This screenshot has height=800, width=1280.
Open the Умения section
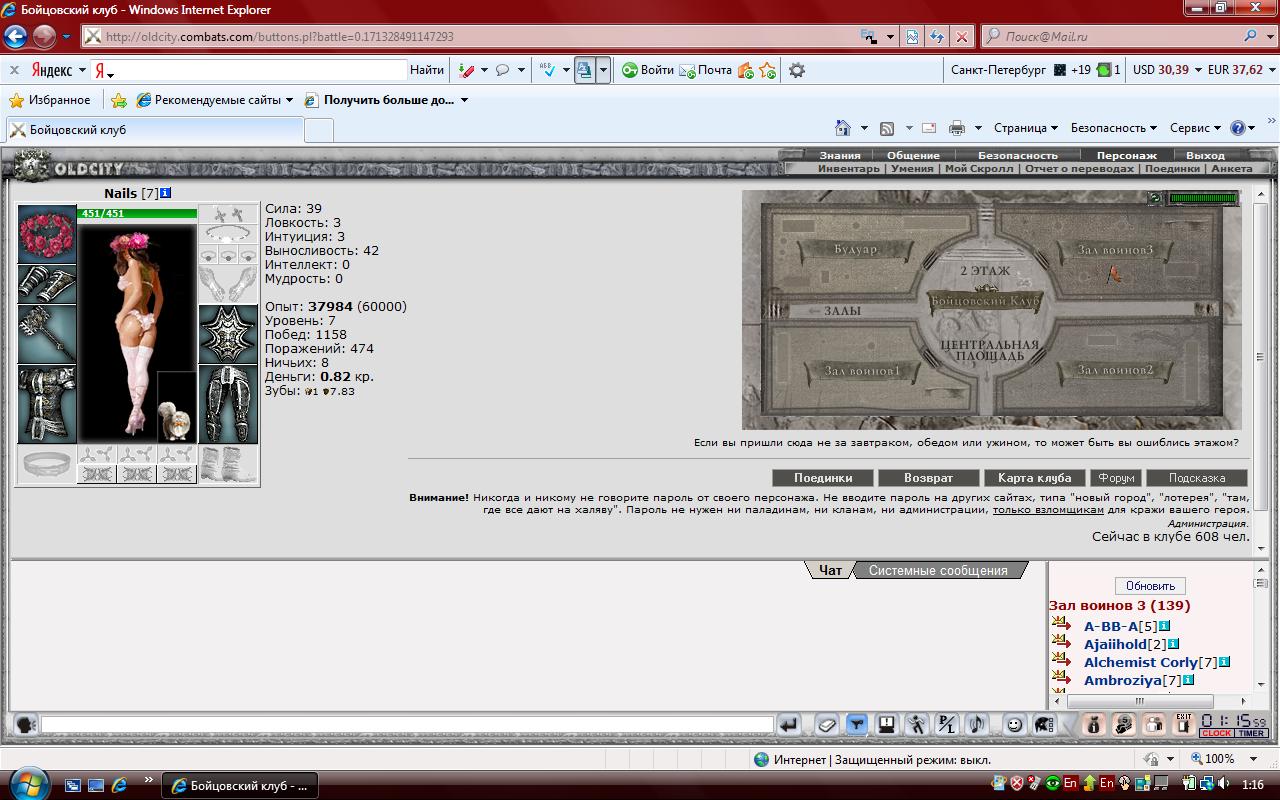coord(912,168)
